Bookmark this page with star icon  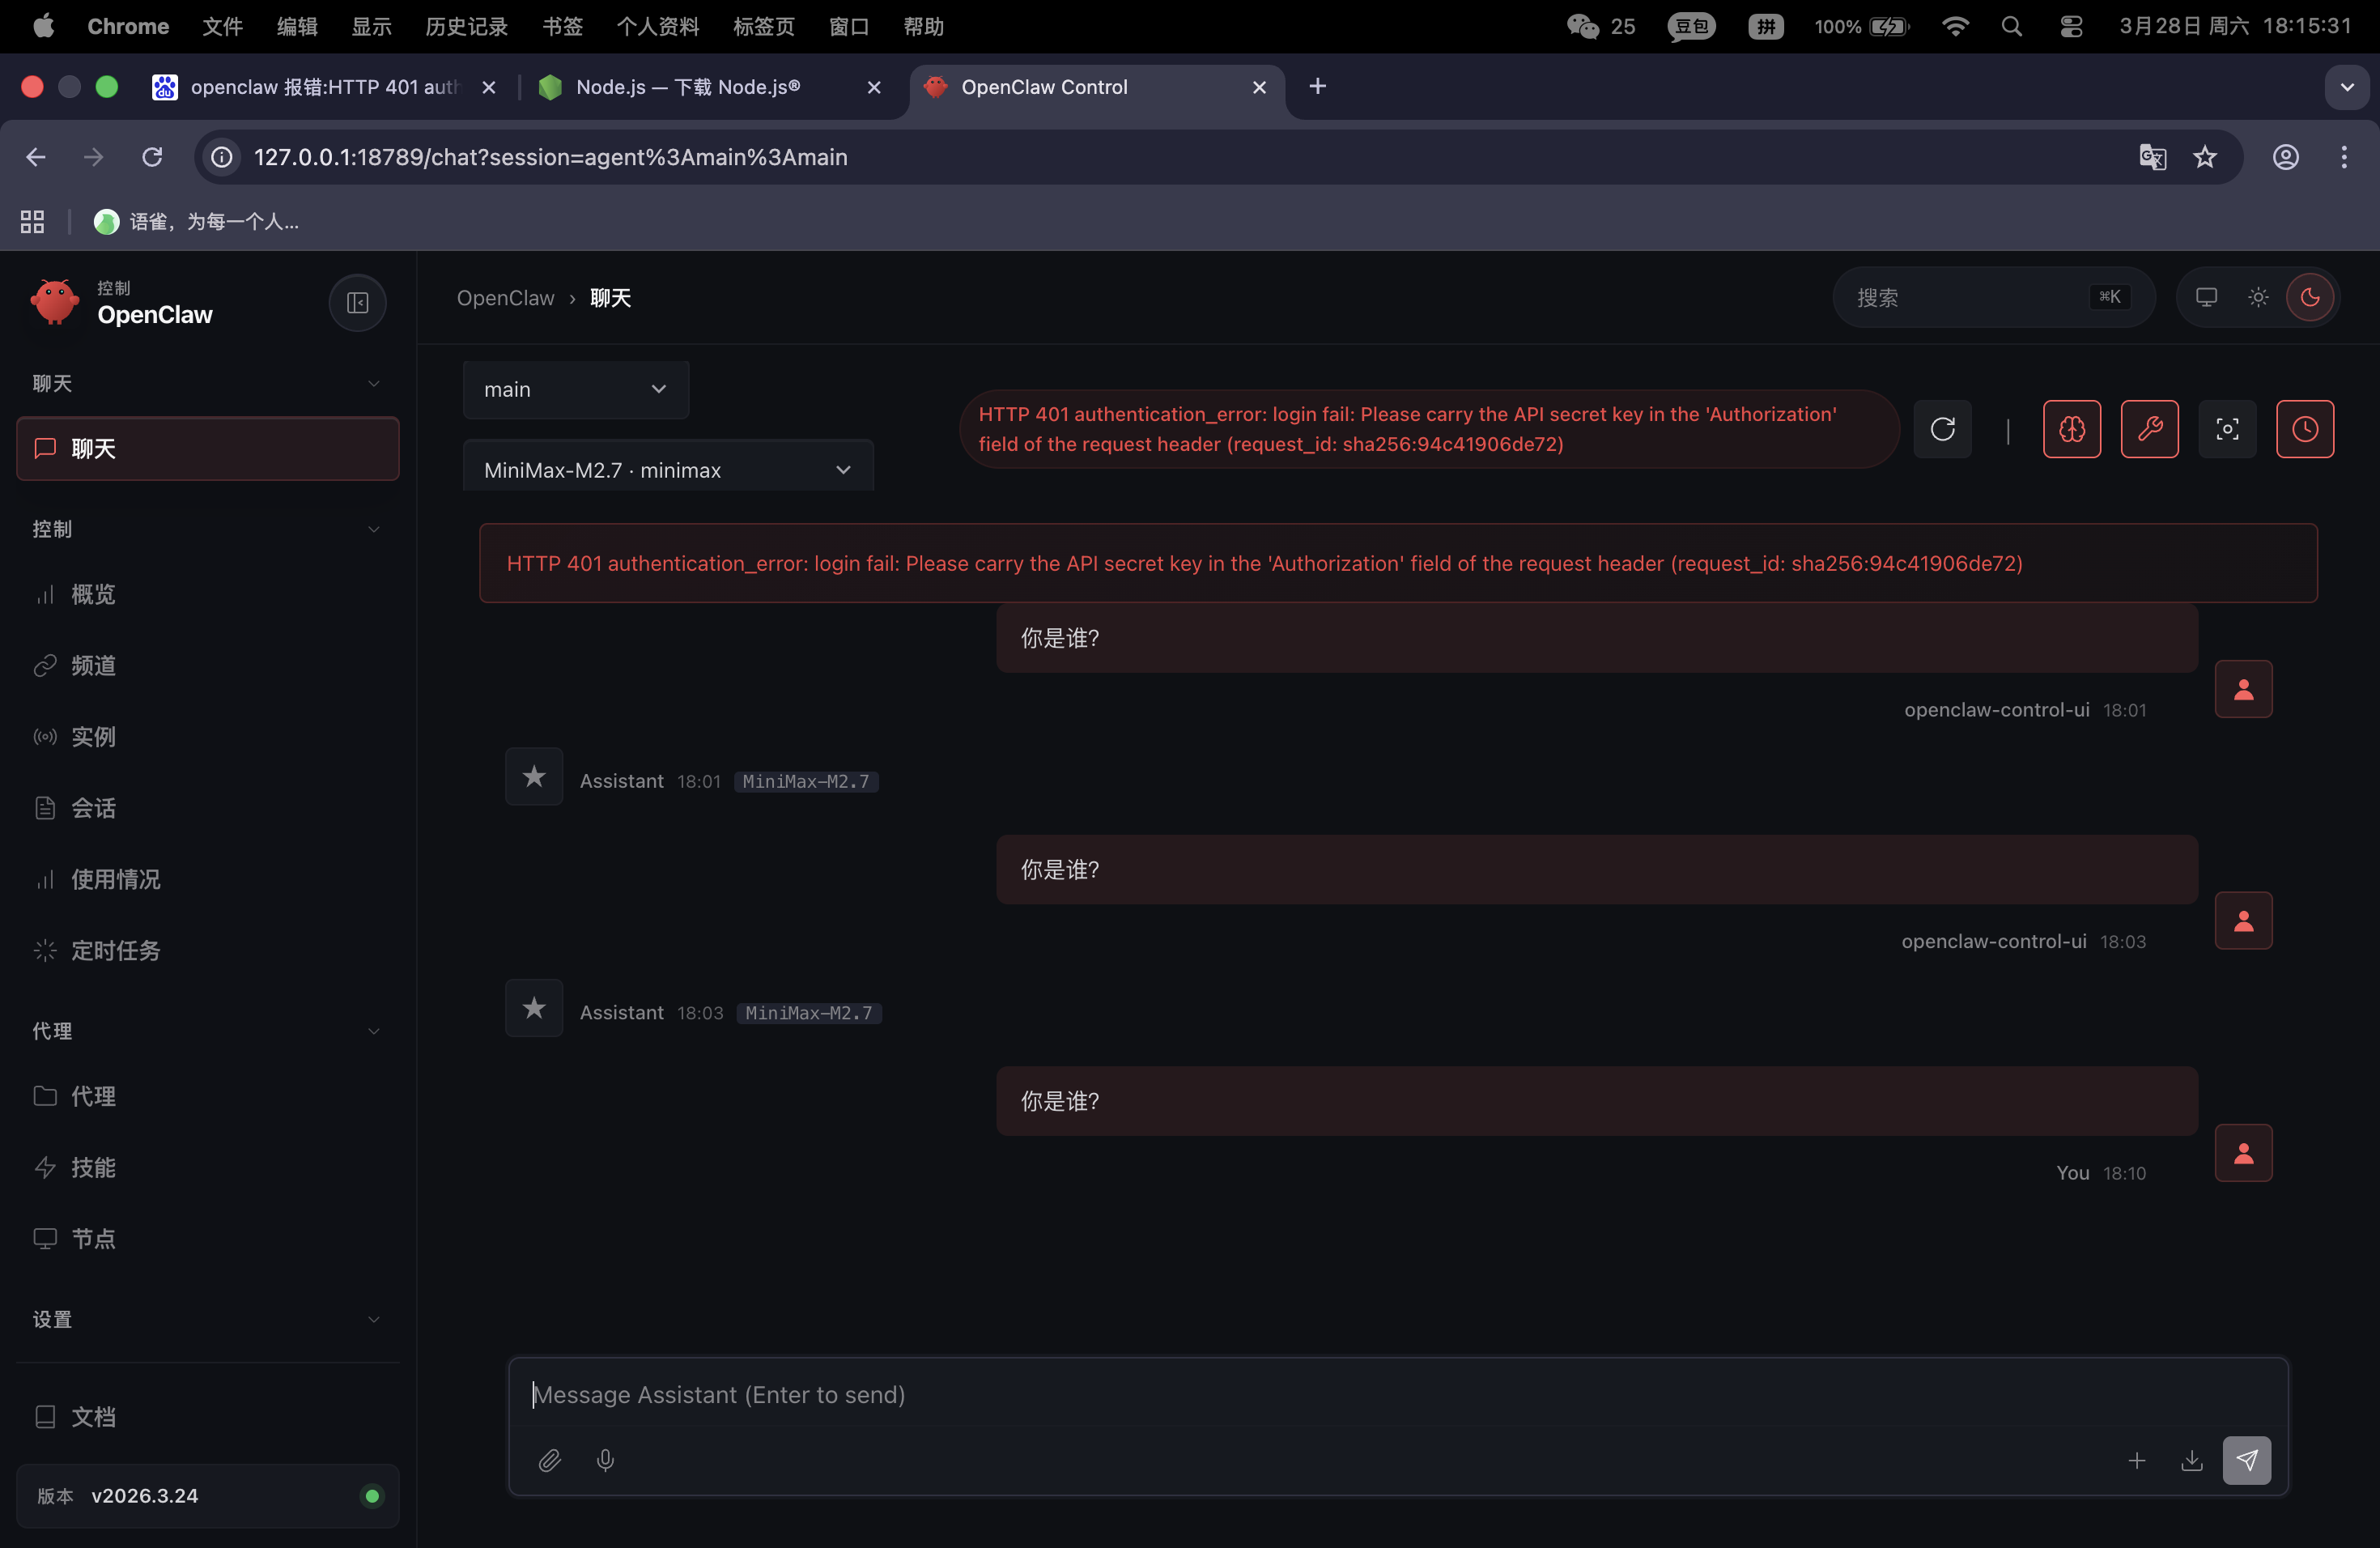tap(2204, 157)
